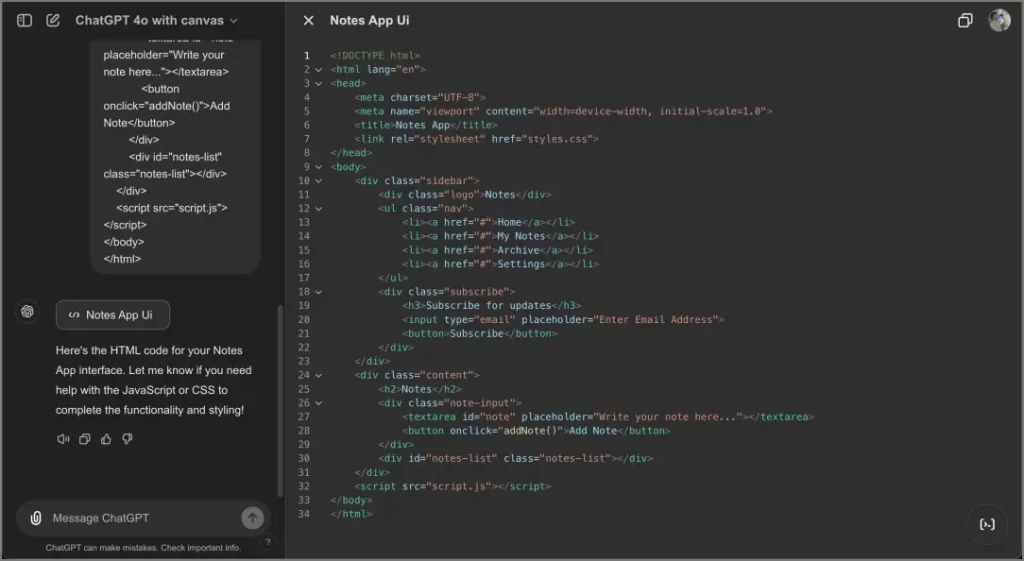Close the Notes App Ui canvas
The image size is (1024, 561).
pos(308,20)
